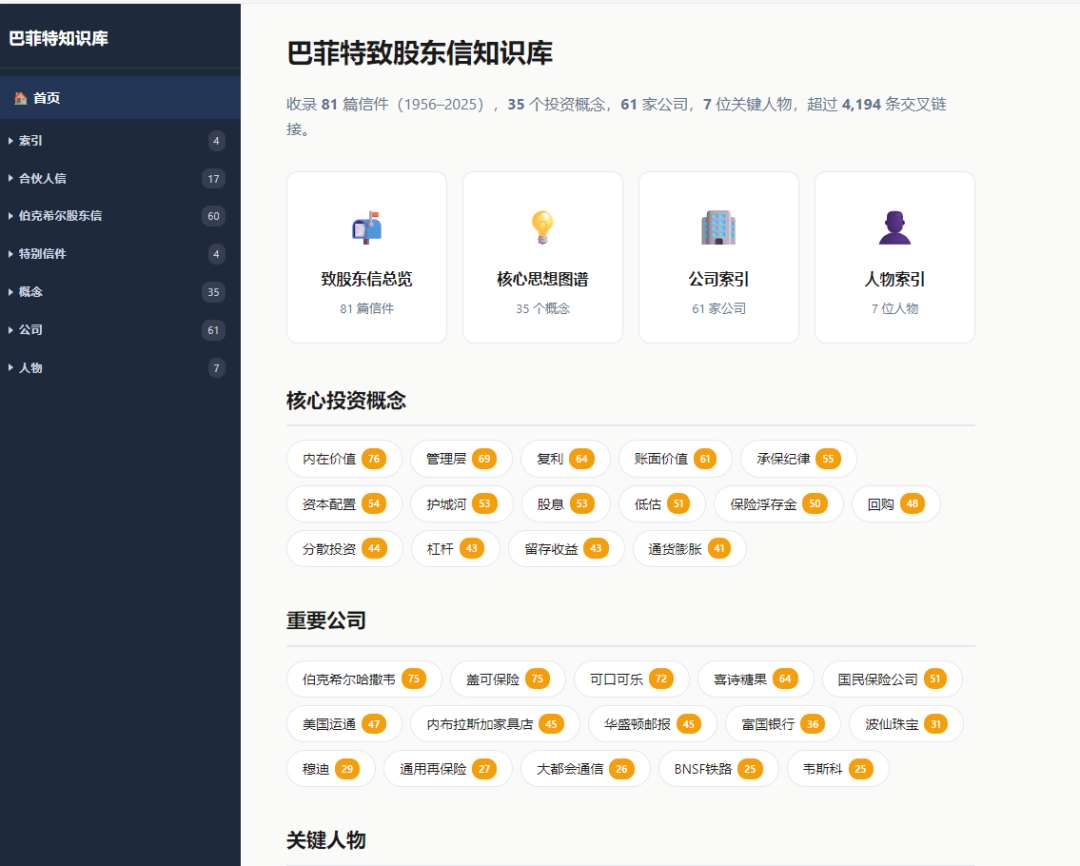Screen dimensions: 1080x866
Task: Click 巴菲特知识库 site title
Action: pyautogui.click(x=59, y=39)
